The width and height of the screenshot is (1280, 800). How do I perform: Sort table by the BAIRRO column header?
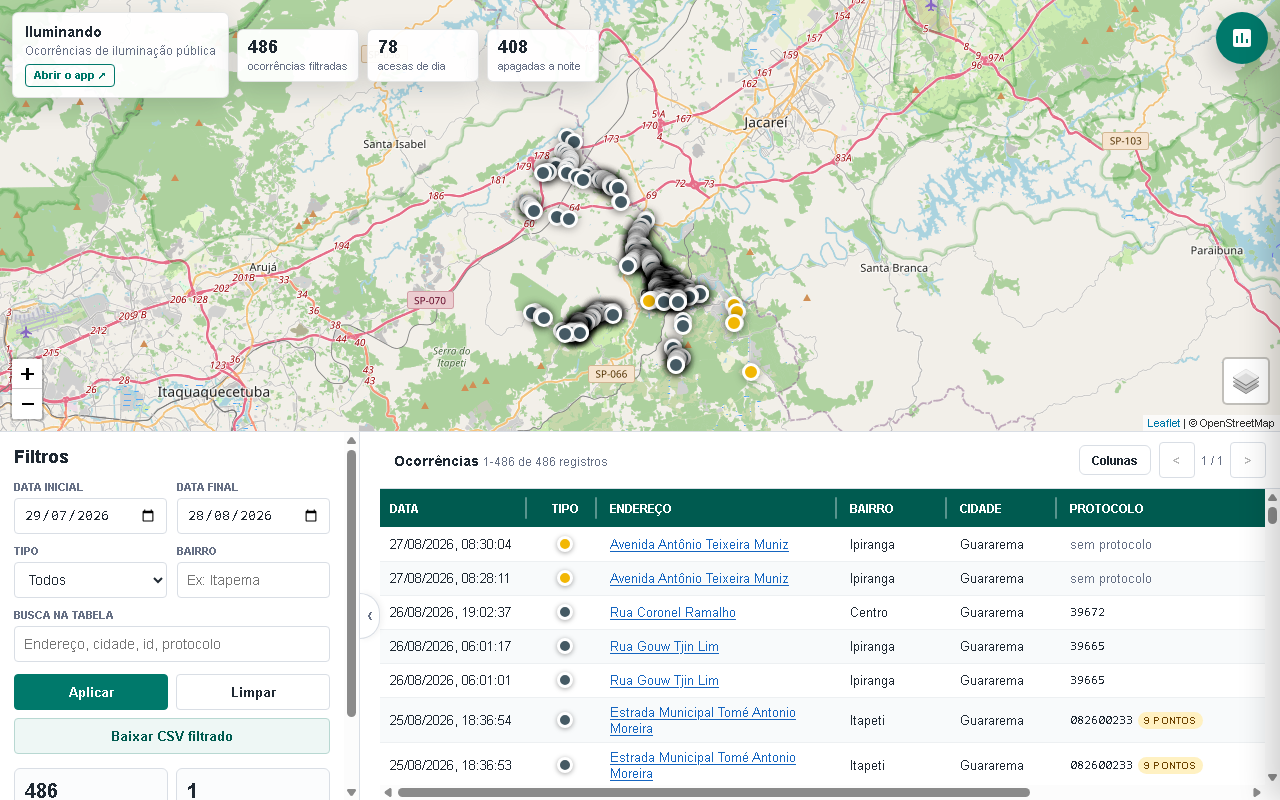[891, 508]
